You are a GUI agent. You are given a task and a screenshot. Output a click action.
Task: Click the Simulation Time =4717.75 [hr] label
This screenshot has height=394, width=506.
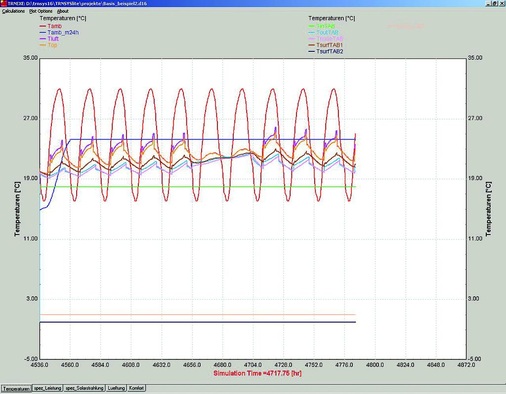click(x=257, y=373)
